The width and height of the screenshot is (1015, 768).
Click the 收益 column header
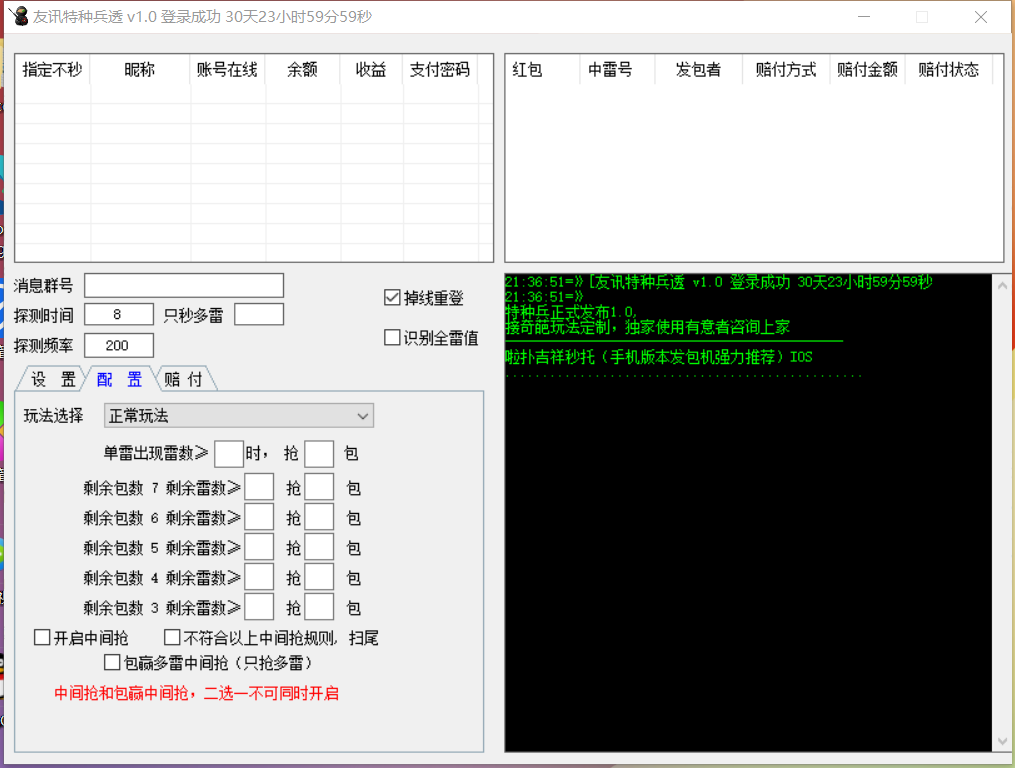(x=371, y=69)
